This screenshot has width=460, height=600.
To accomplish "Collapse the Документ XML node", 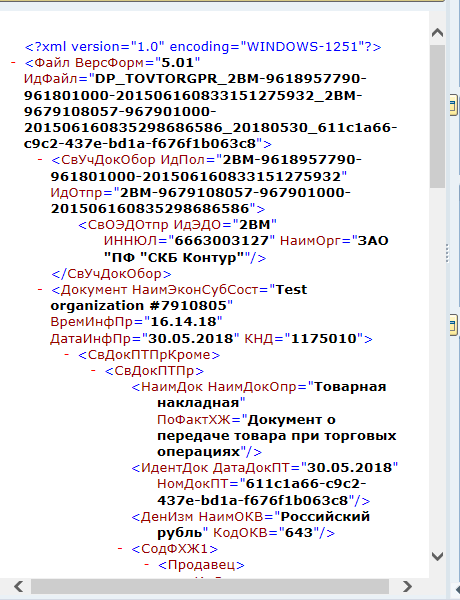I will point(40,289).
